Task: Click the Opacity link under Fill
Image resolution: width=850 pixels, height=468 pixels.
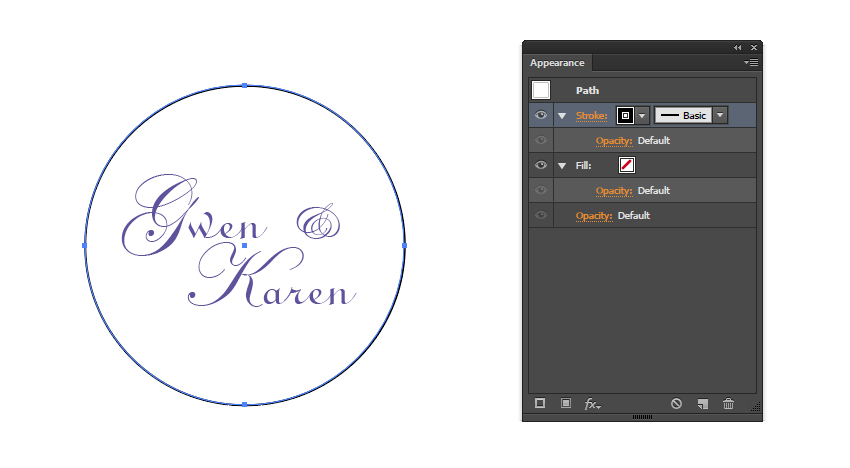Action: click(614, 191)
